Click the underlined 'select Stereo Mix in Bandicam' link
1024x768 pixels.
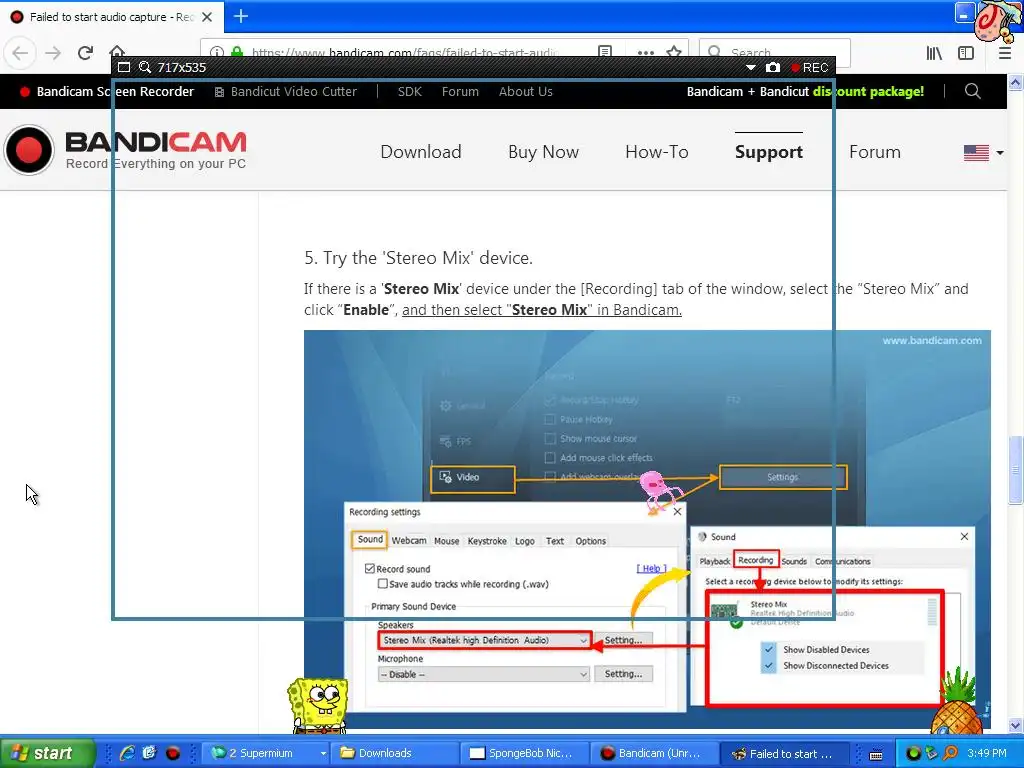[541, 310]
